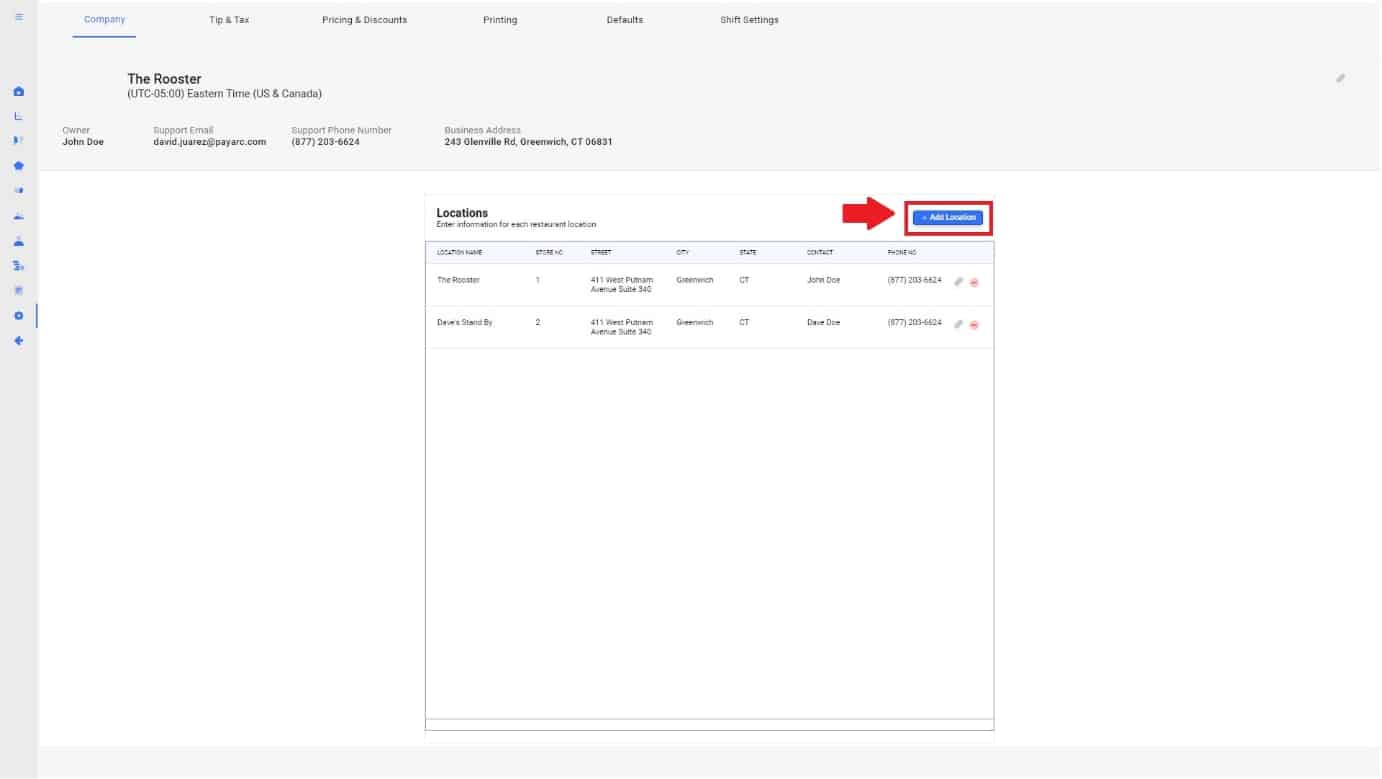
Task: Click the City column header
Action: pyautogui.click(x=683, y=252)
